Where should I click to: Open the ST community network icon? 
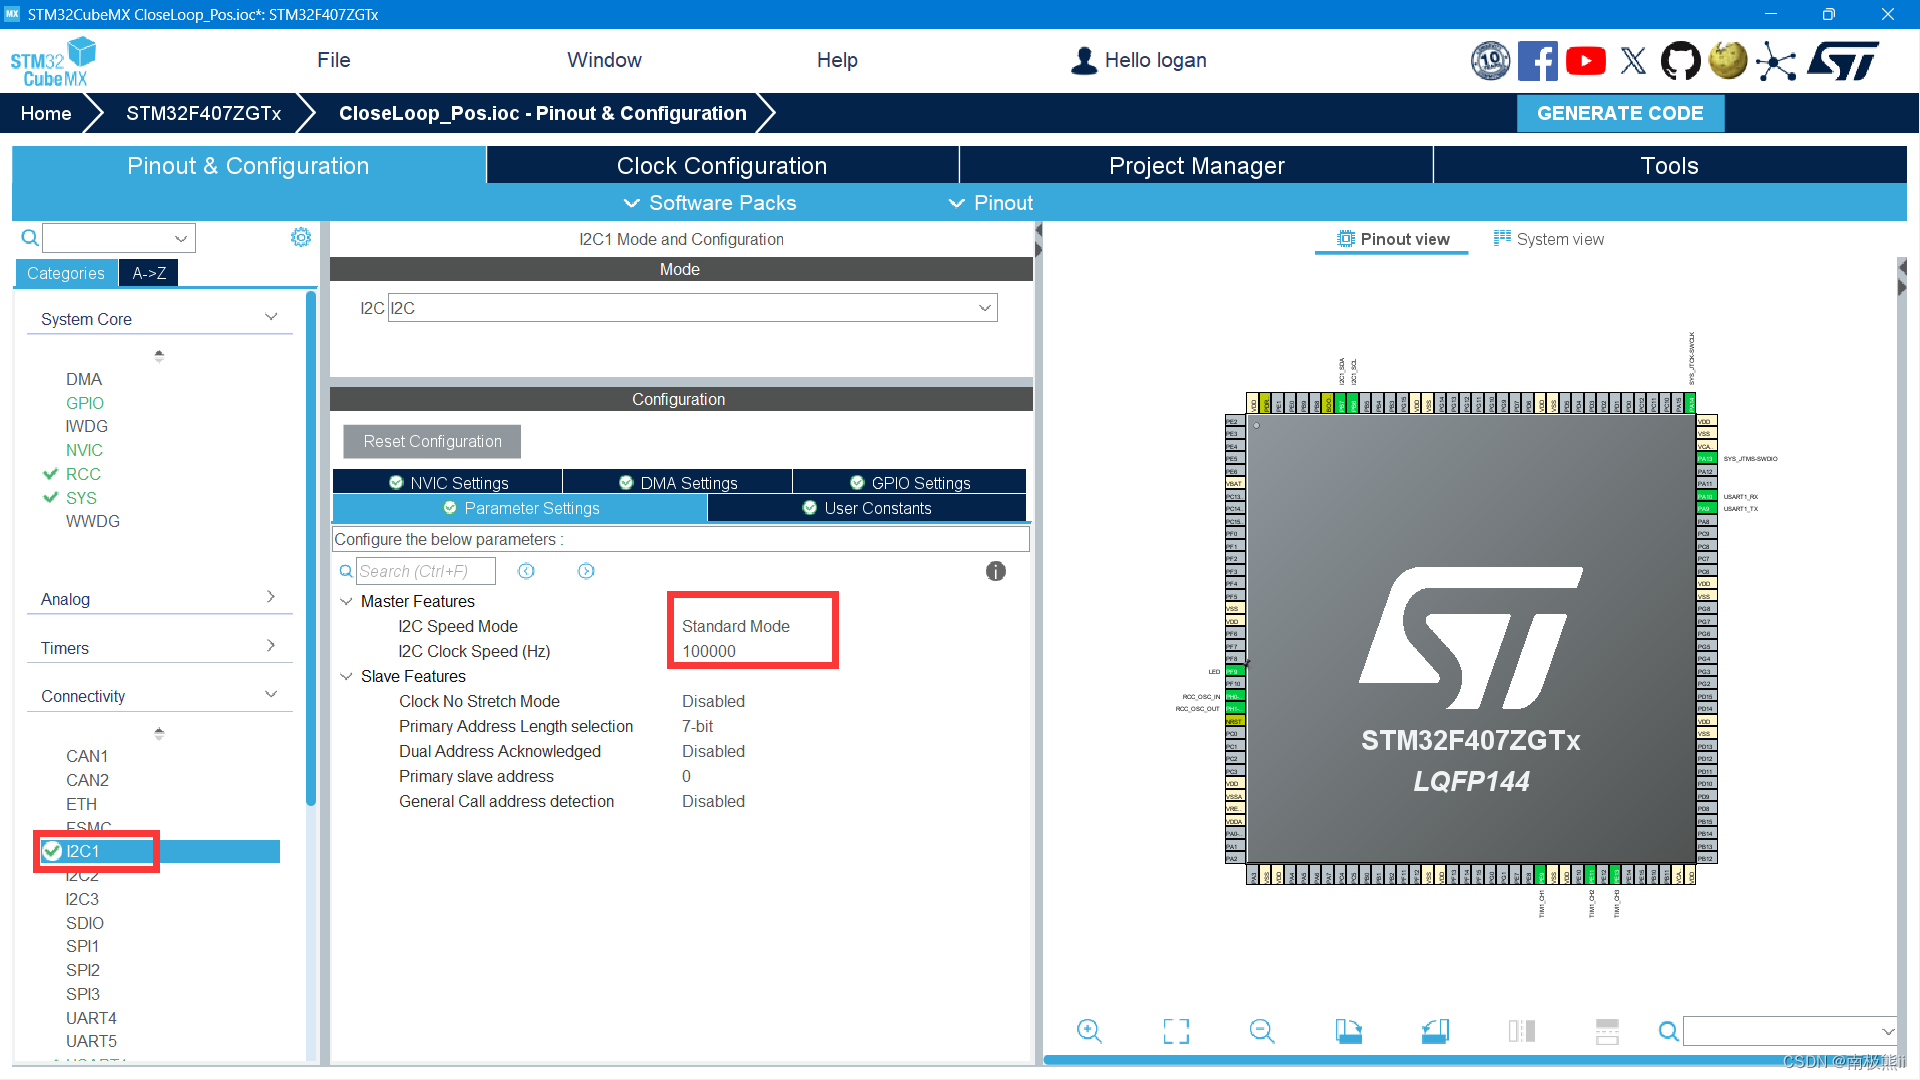[x=1776, y=61]
